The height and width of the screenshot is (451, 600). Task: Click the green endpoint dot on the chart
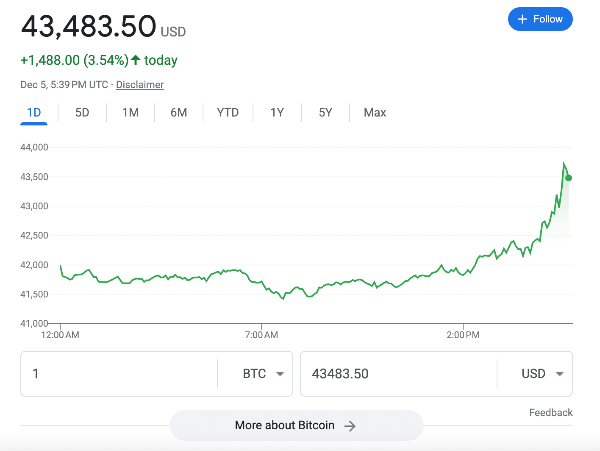tap(569, 178)
